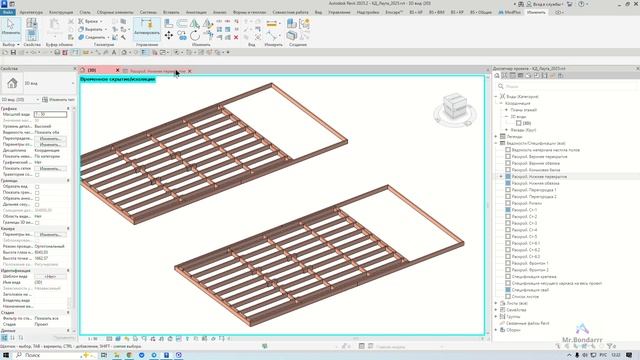Open the 'Конструкция' ribbon tab
The height and width of the screenshot is (360, 640).
[61, 12]
